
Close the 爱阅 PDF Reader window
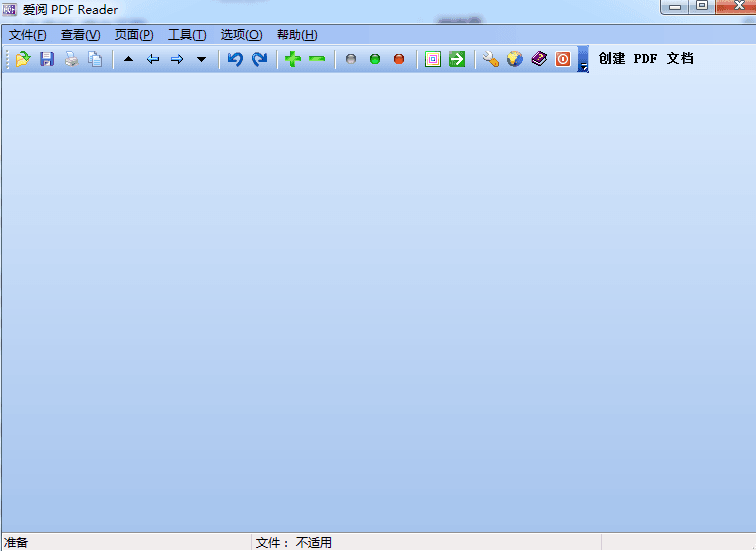coord(737,6)
